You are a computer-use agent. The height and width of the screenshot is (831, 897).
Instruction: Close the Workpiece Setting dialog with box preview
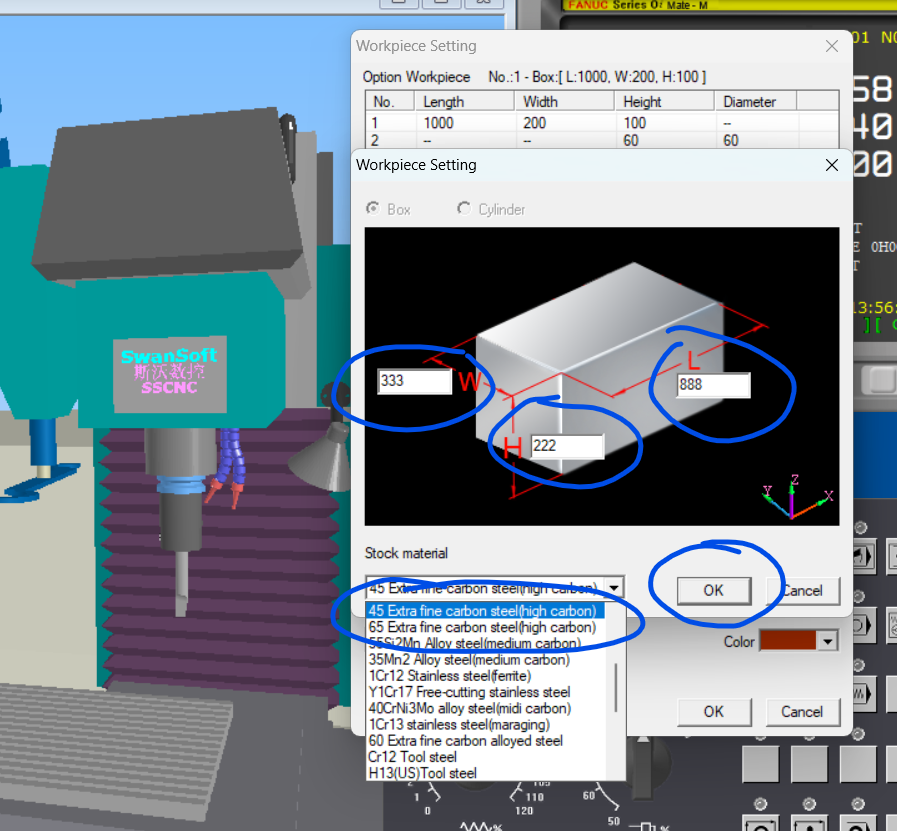pos(831,165)
